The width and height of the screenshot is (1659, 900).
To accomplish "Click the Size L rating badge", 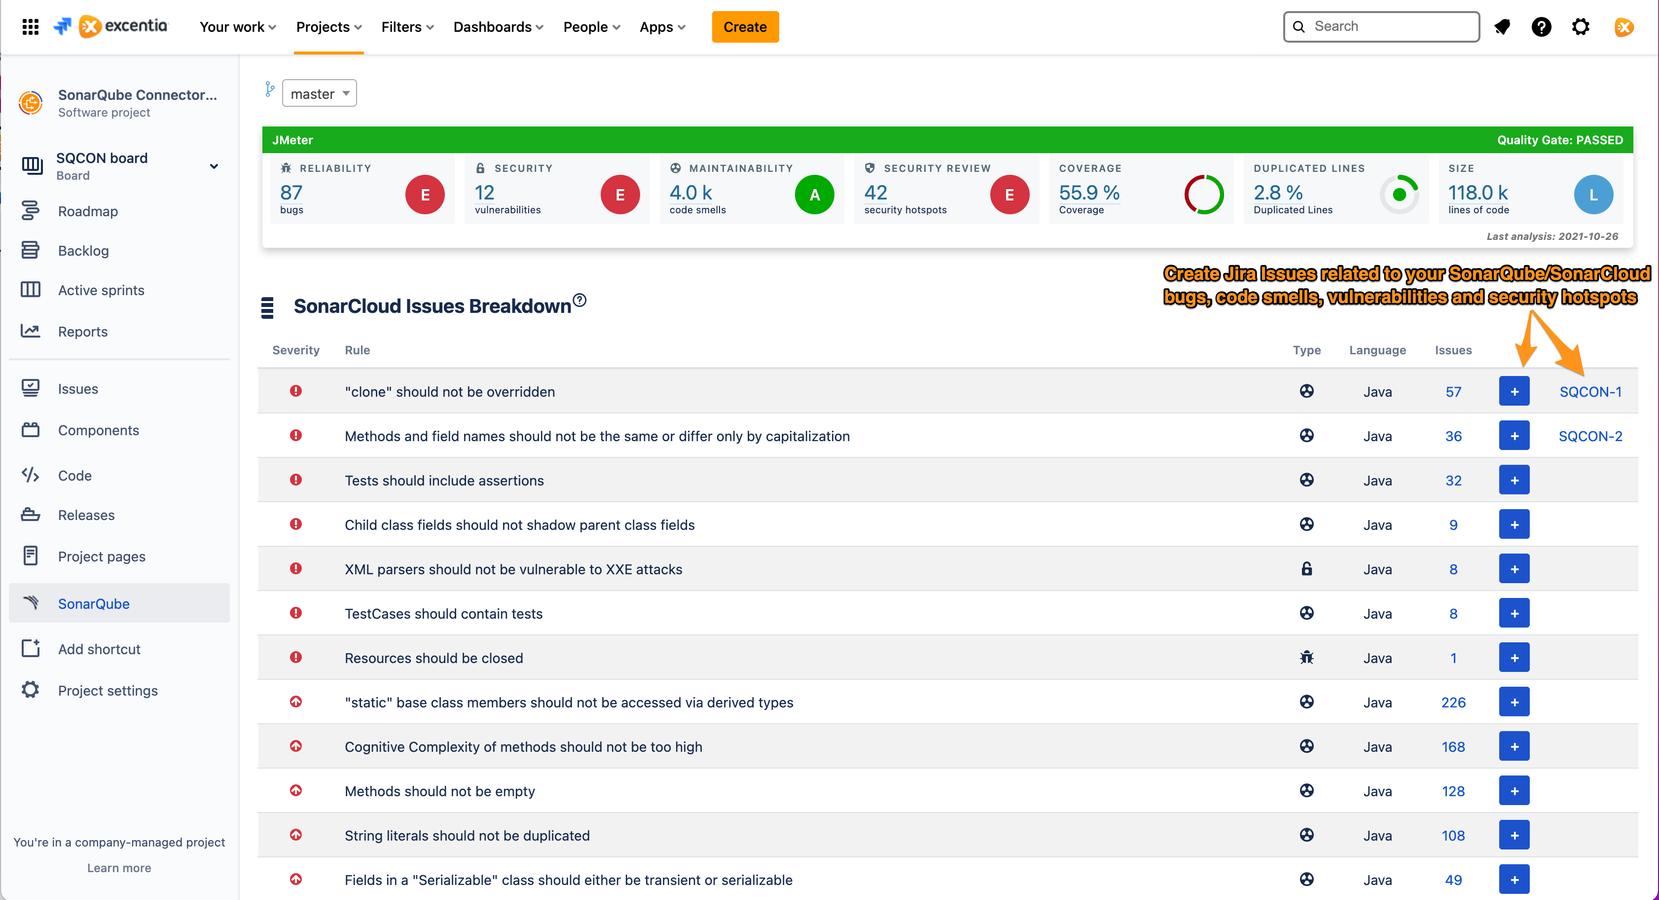I will point(1594,195).
